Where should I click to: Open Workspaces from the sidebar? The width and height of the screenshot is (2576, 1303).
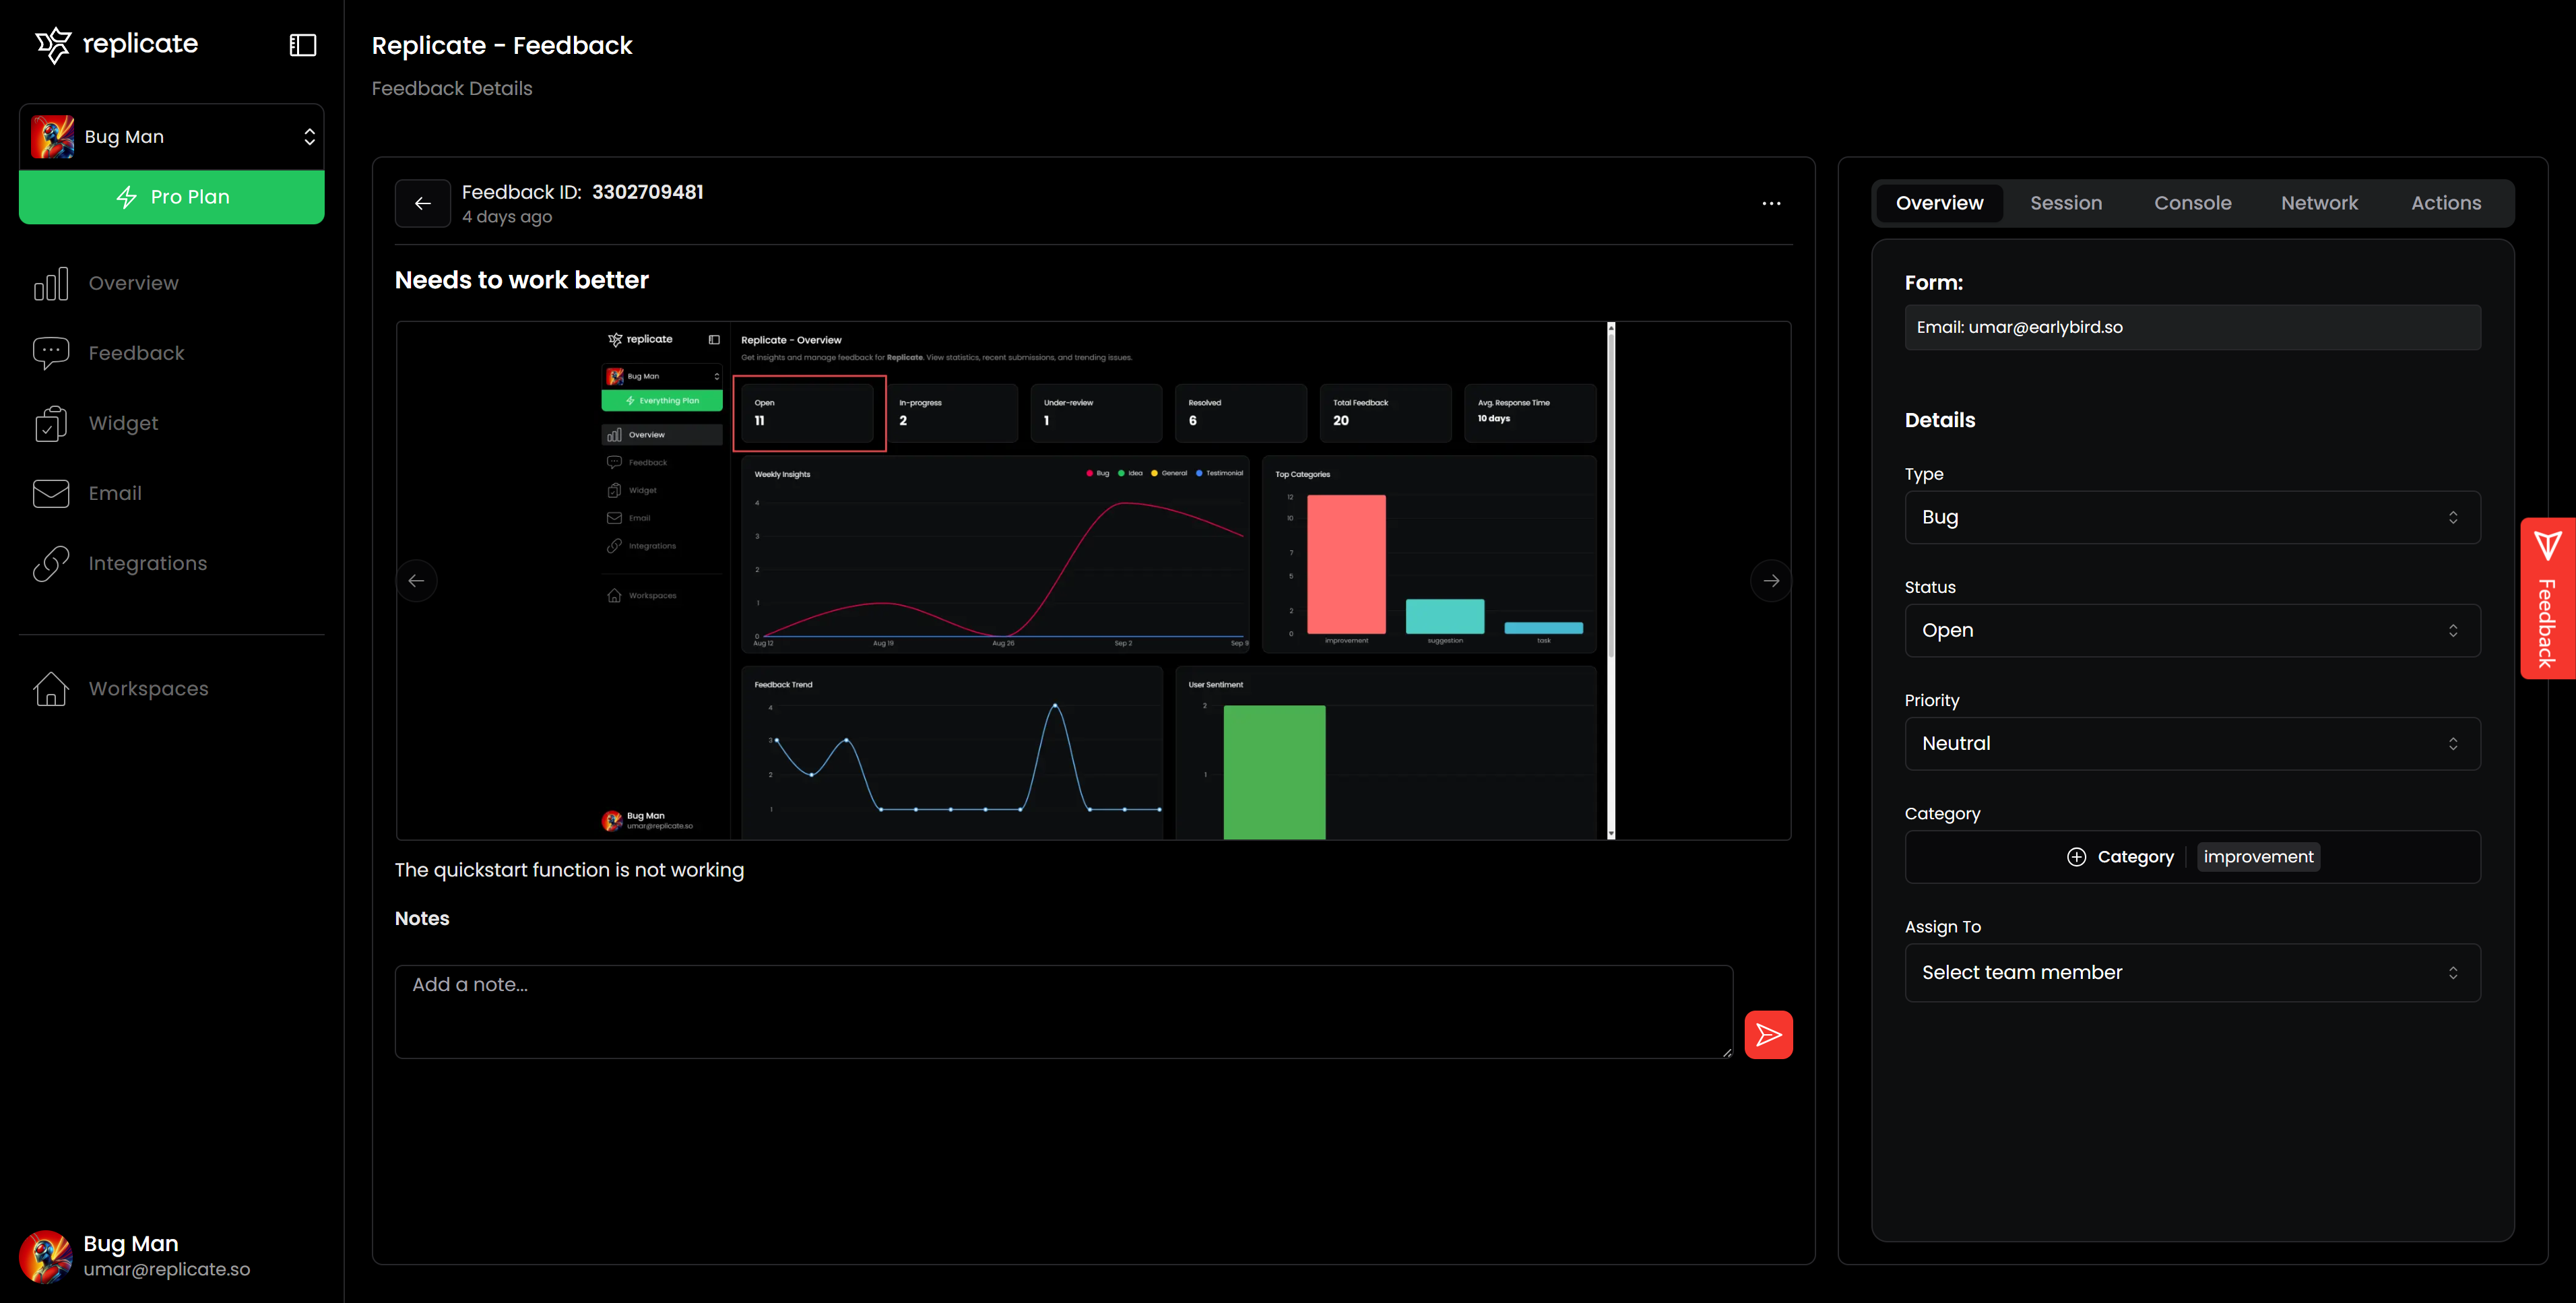click(x=147, y=688)
